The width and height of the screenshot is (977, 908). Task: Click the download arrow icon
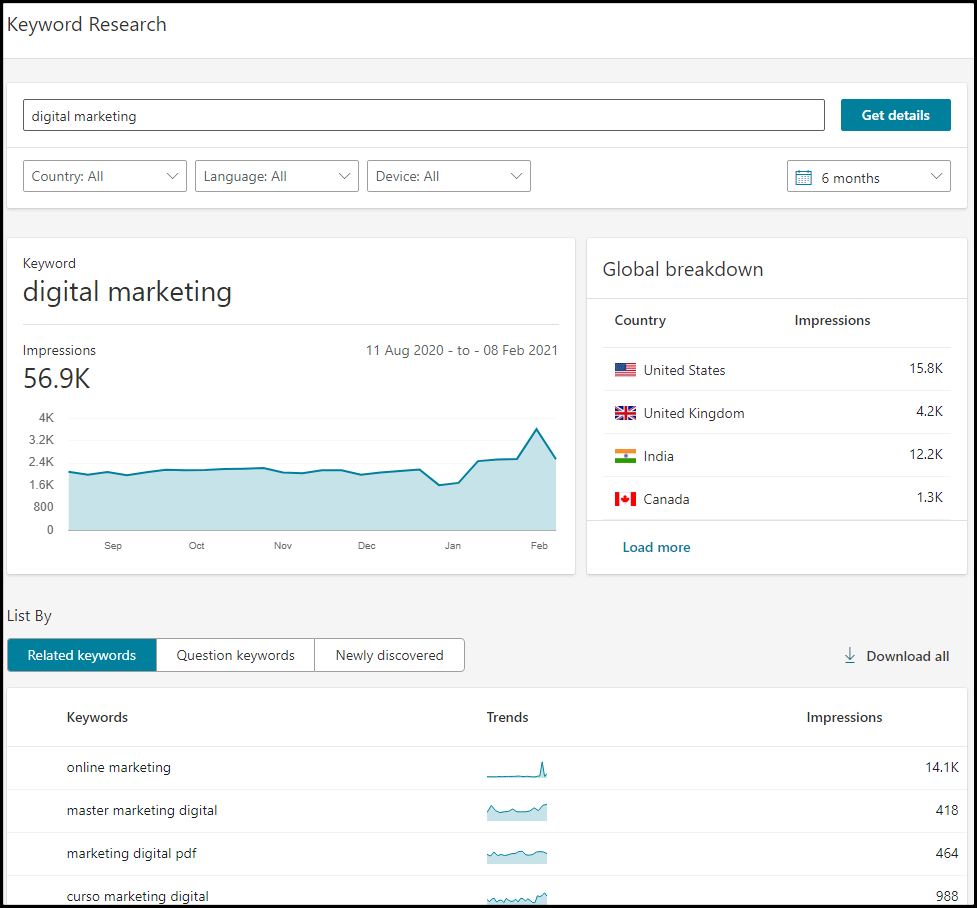coord(849,656)
